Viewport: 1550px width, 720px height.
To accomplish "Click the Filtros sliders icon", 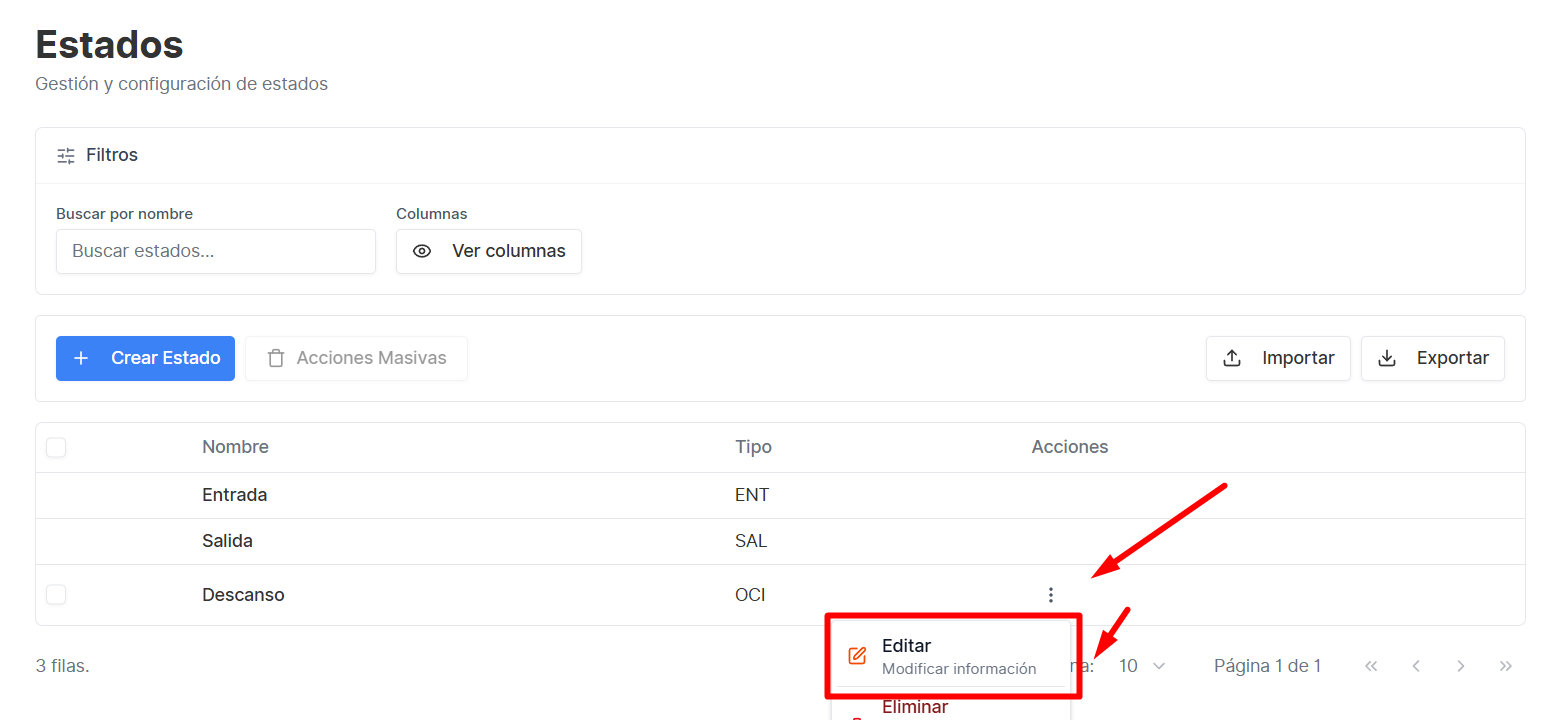I will coord(66,155).
